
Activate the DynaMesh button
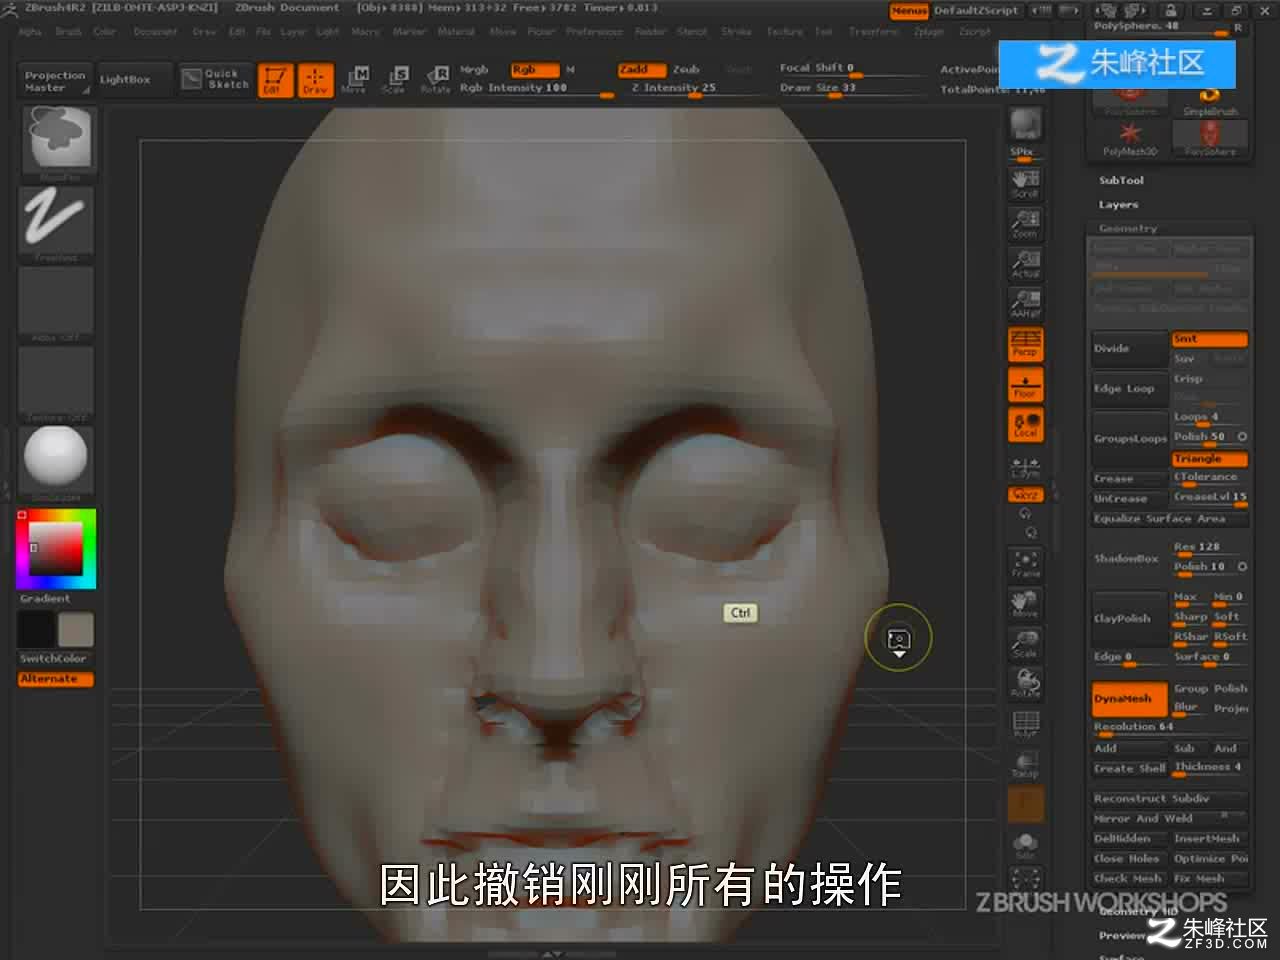point(1130,699)
